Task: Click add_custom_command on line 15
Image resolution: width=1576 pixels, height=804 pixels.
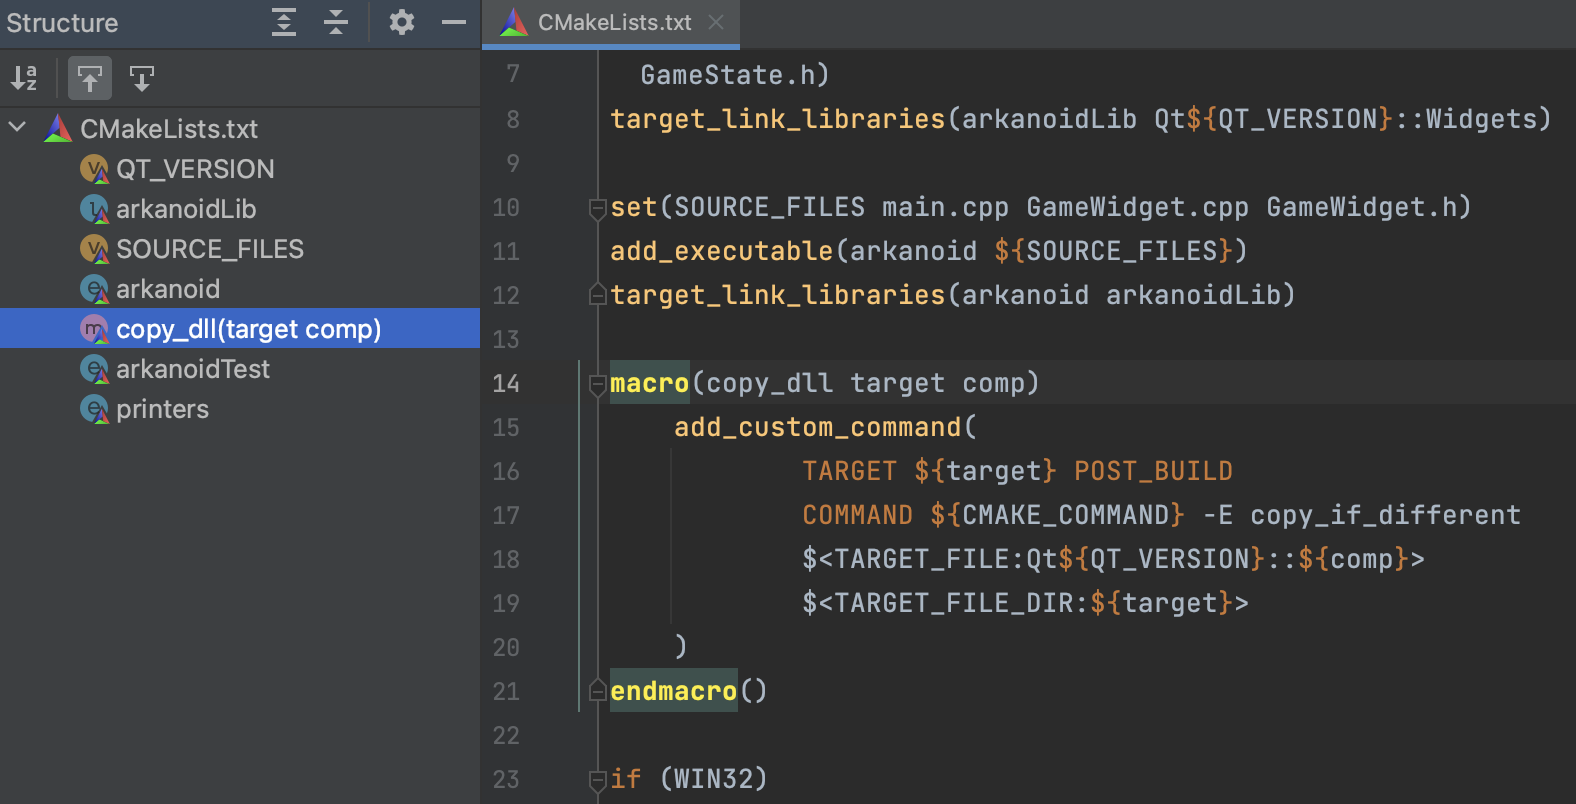Action: 818,427
